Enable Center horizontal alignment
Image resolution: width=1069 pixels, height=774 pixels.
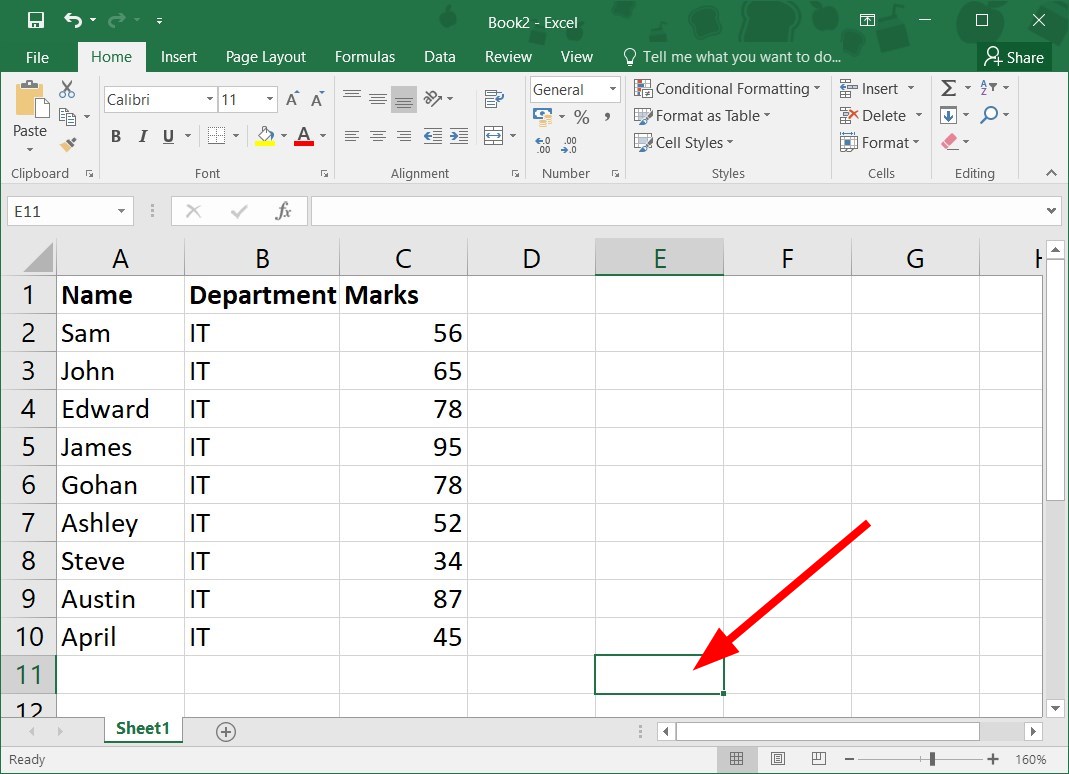377,136
